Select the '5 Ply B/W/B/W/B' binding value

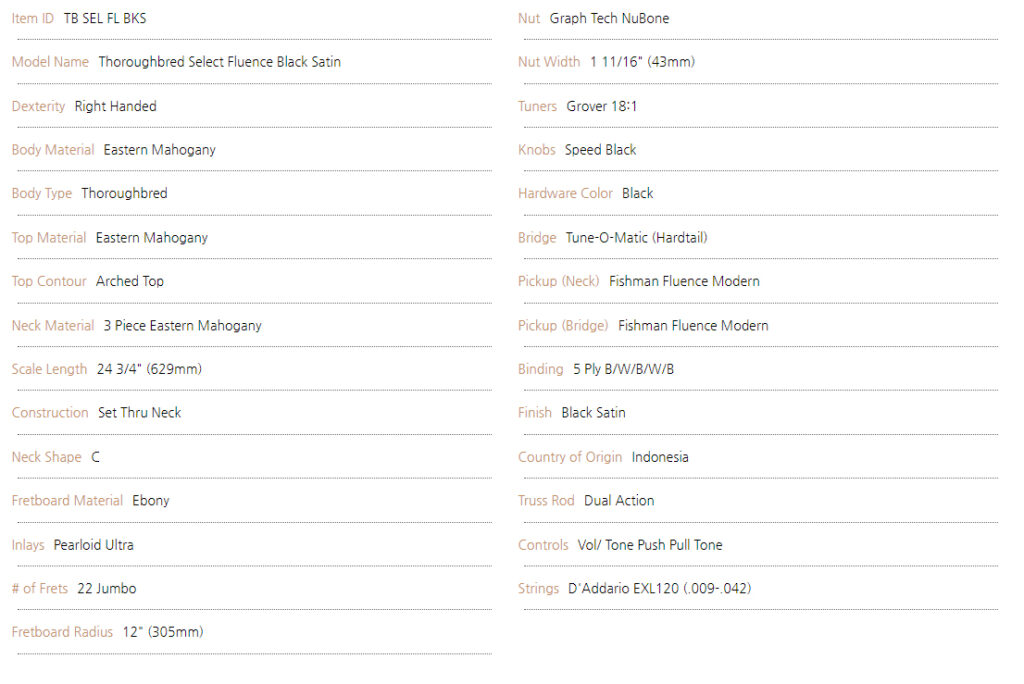(623, 369)
